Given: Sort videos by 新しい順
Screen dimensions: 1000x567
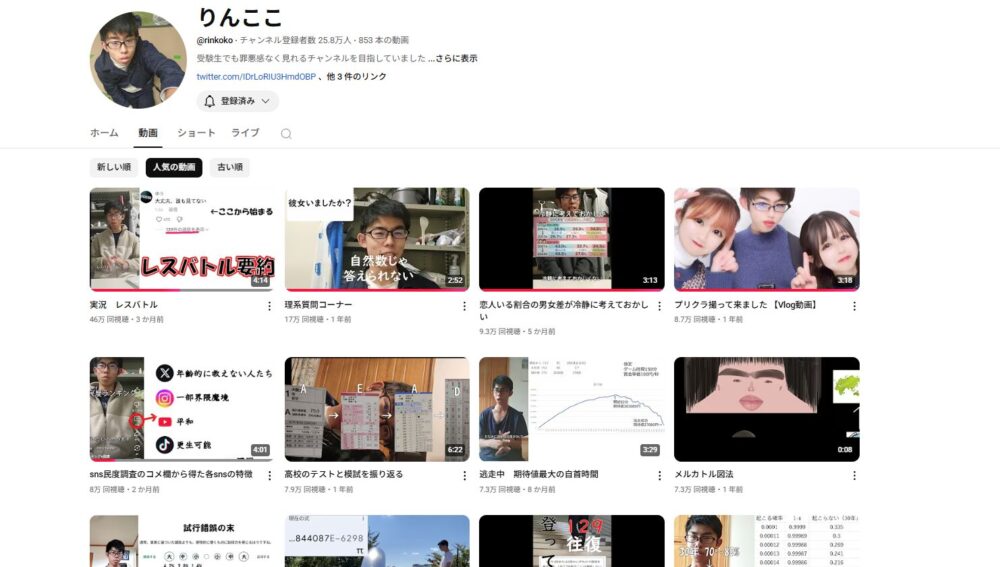Looking at the screenshot, I should [x=114, y=167].
